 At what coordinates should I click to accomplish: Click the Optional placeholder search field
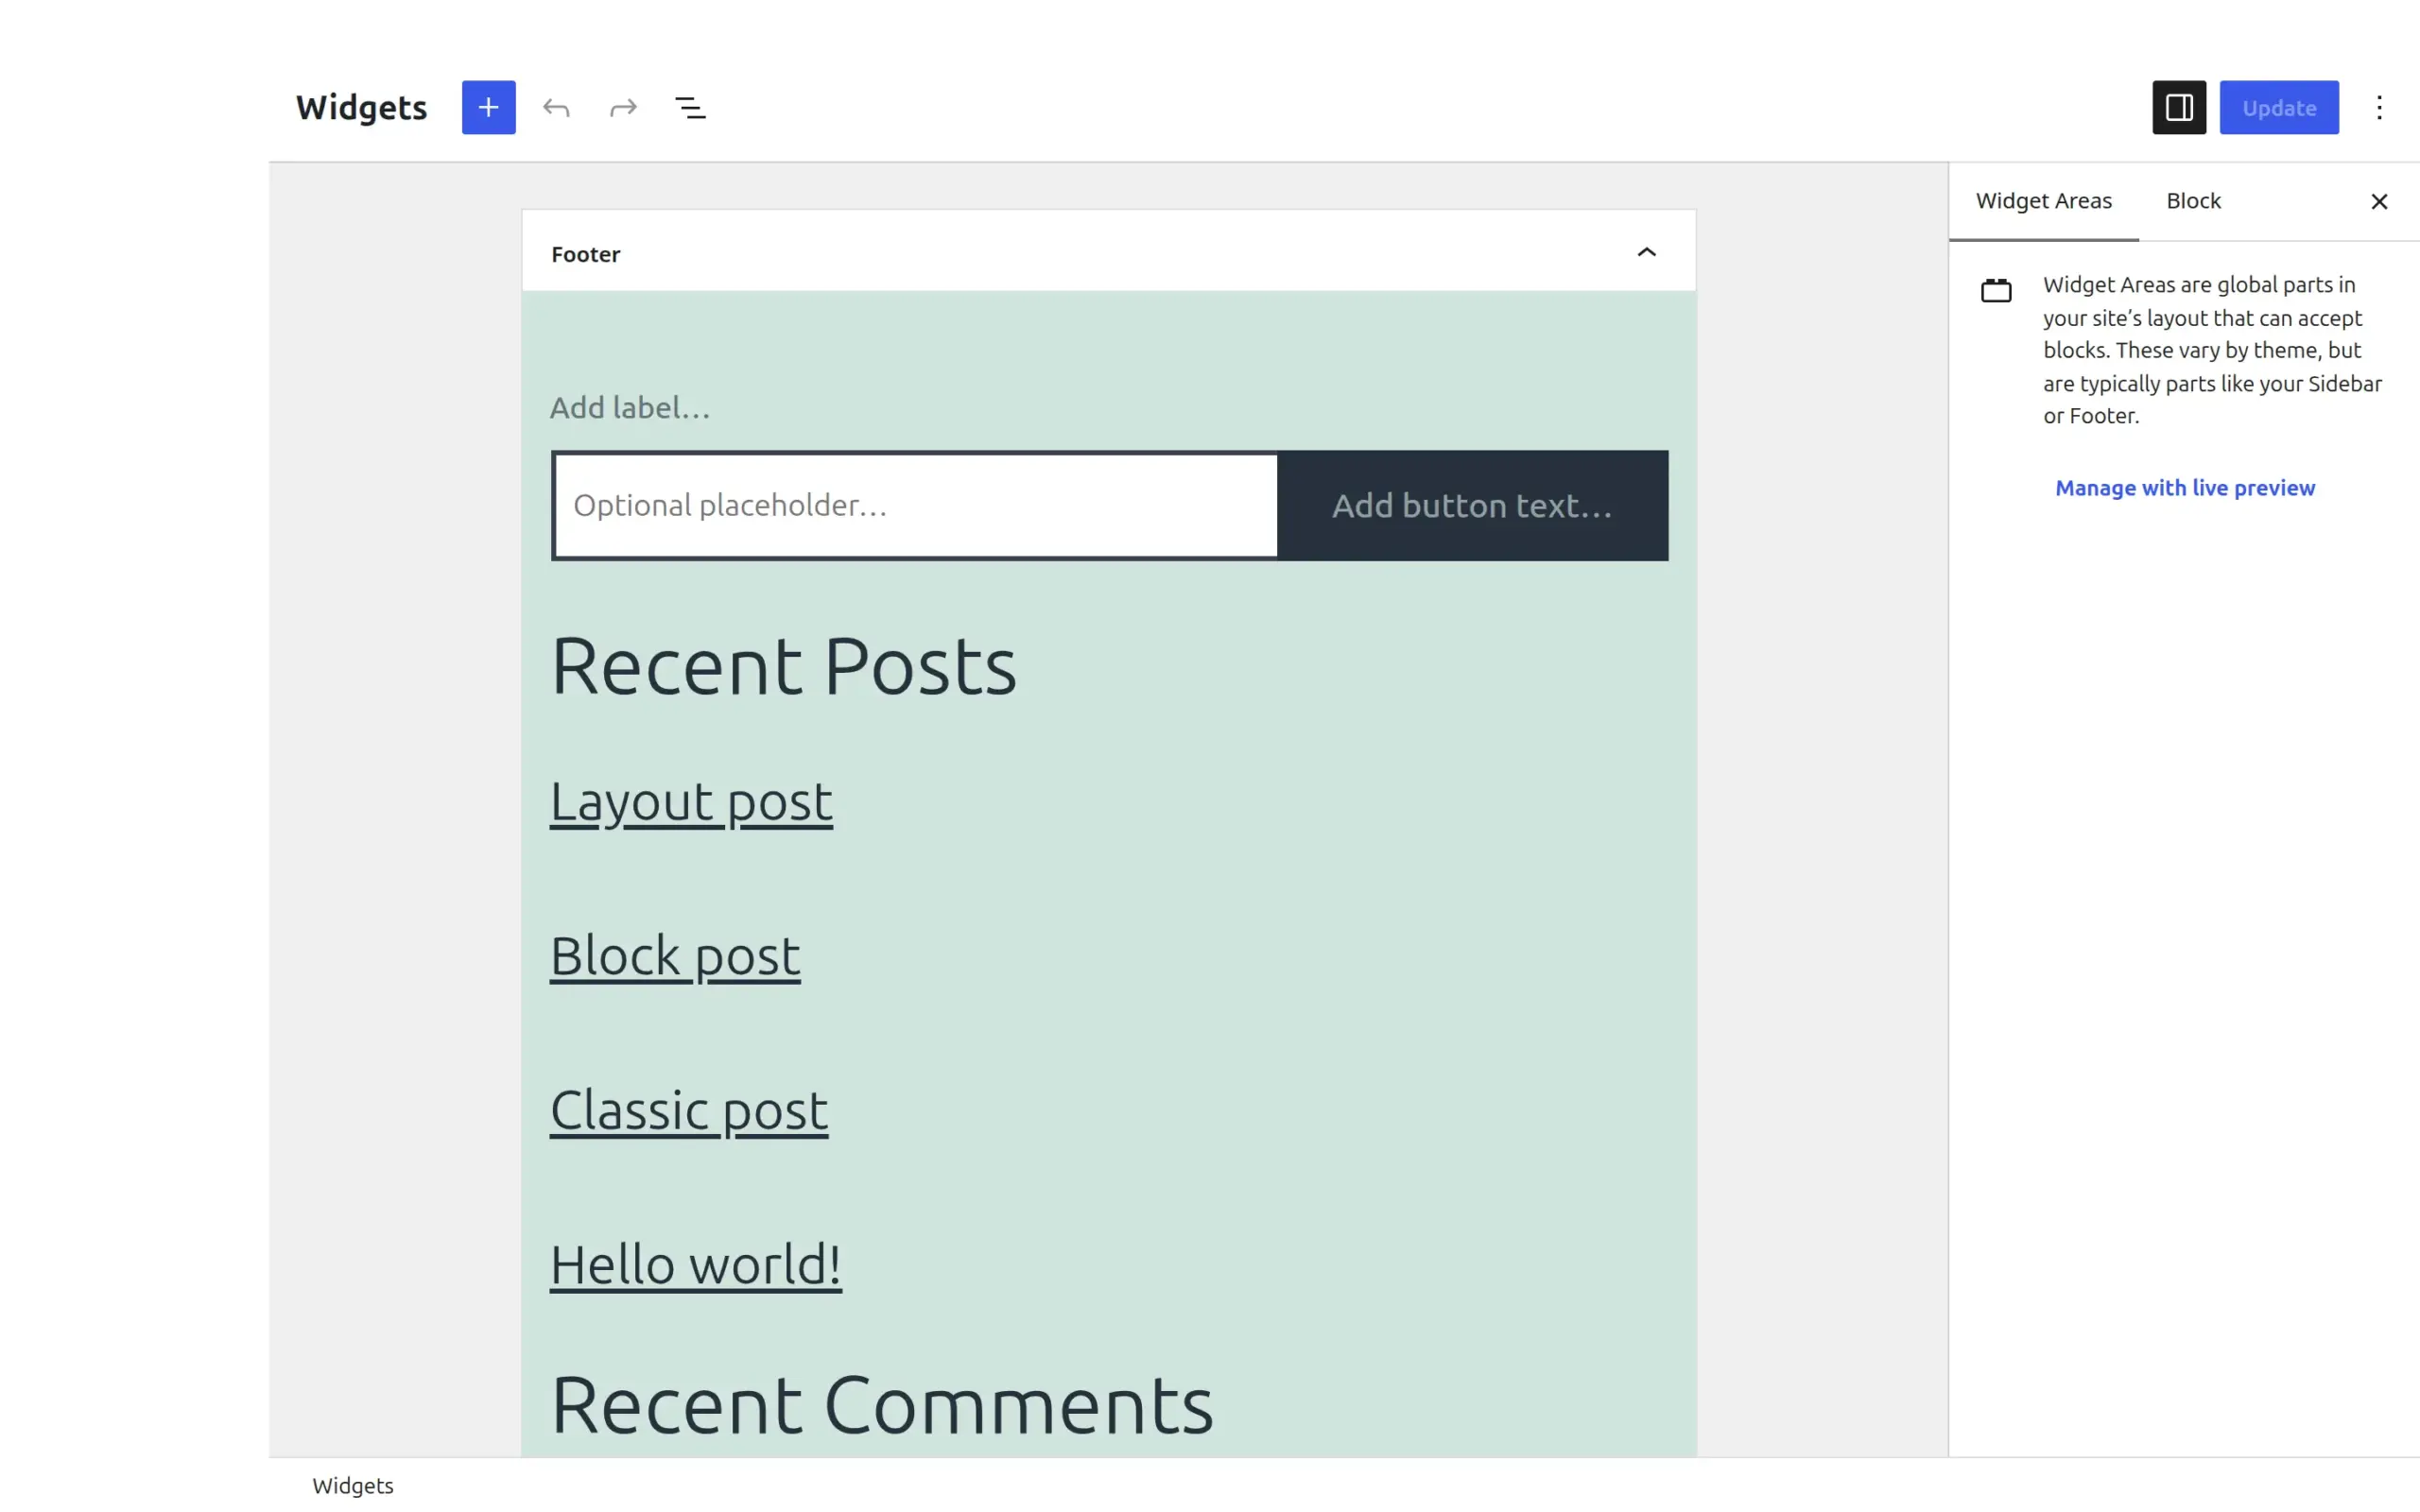(915, 505)
